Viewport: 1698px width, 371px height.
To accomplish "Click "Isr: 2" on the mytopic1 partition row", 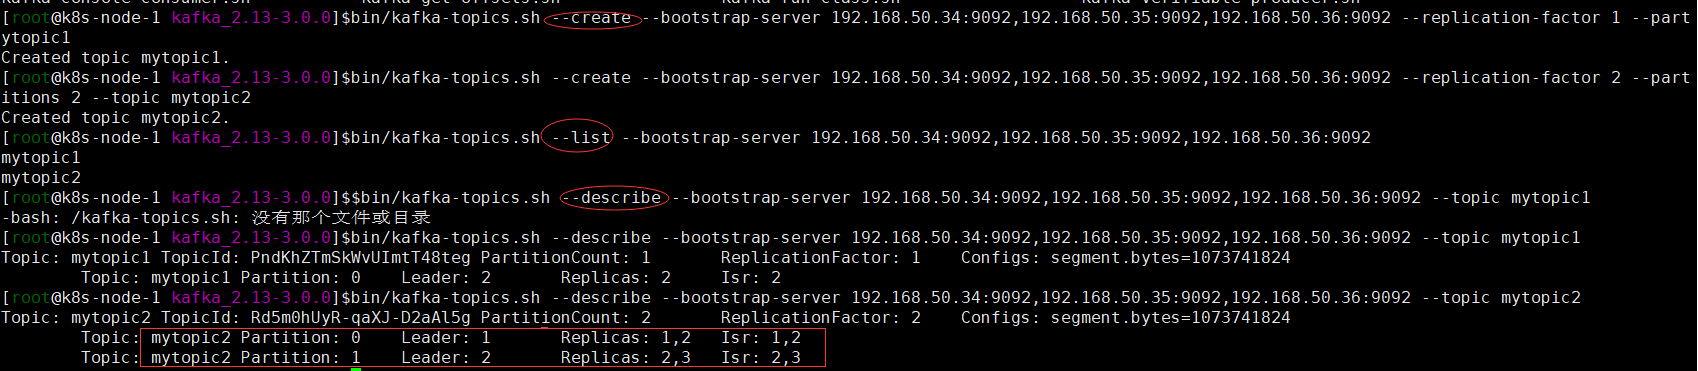I will click(x=751, y=278).
